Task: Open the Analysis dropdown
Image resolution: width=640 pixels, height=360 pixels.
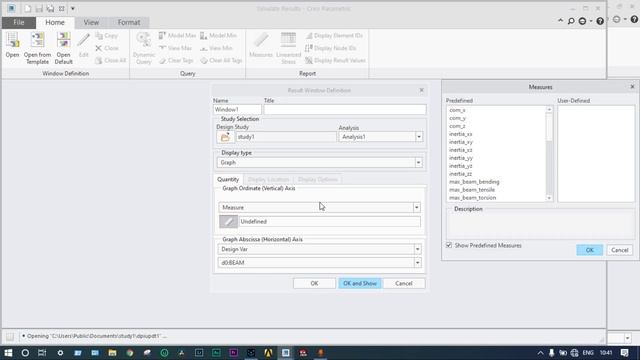Action: point(419,137)
